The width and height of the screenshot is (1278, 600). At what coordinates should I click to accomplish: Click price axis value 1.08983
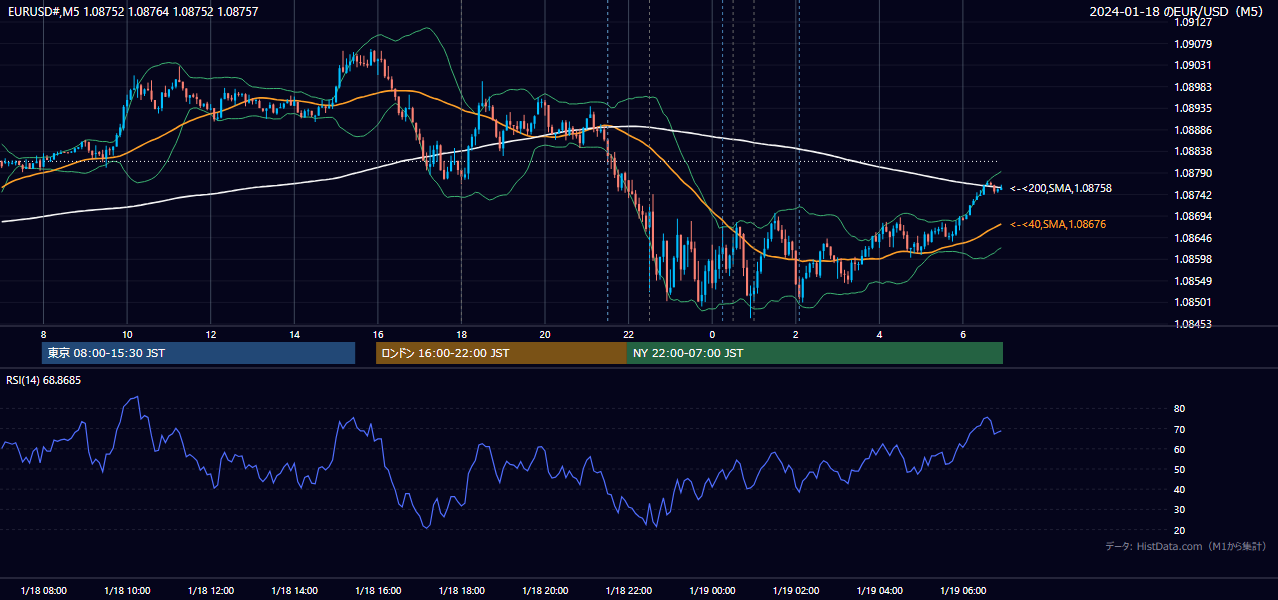pyautogui.click(x=1193, y=86)
